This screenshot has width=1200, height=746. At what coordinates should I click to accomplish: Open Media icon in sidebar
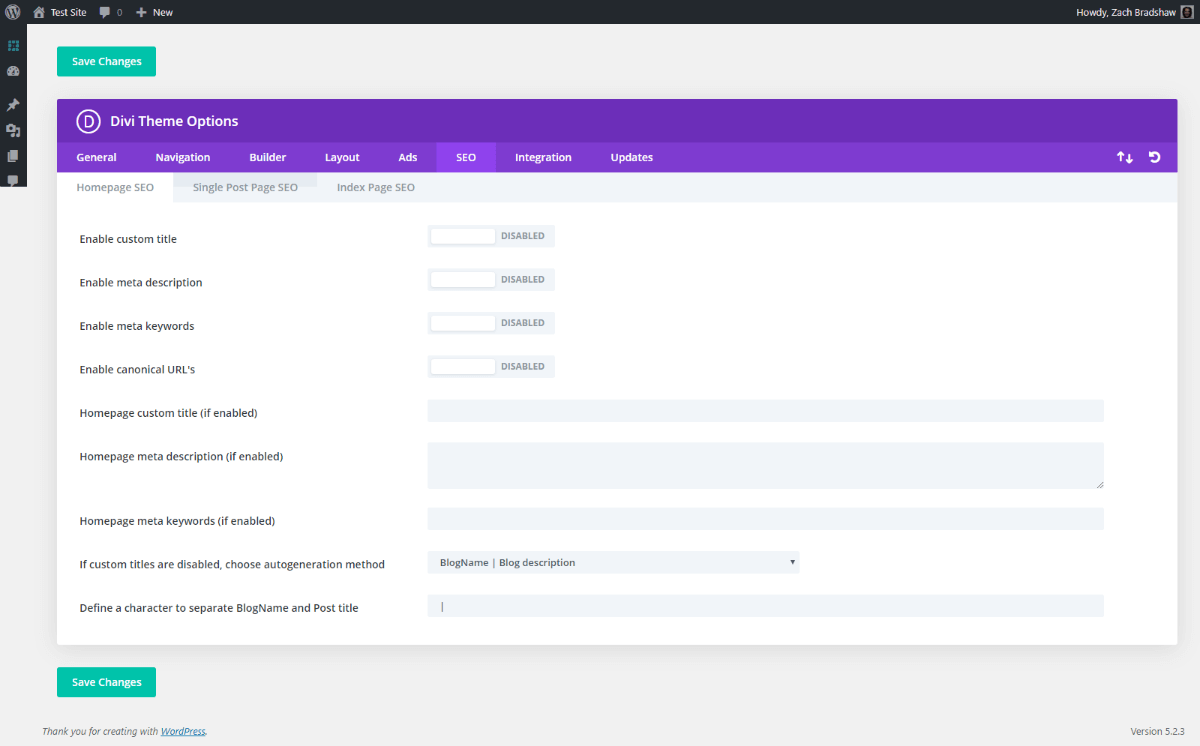[13, 130]
